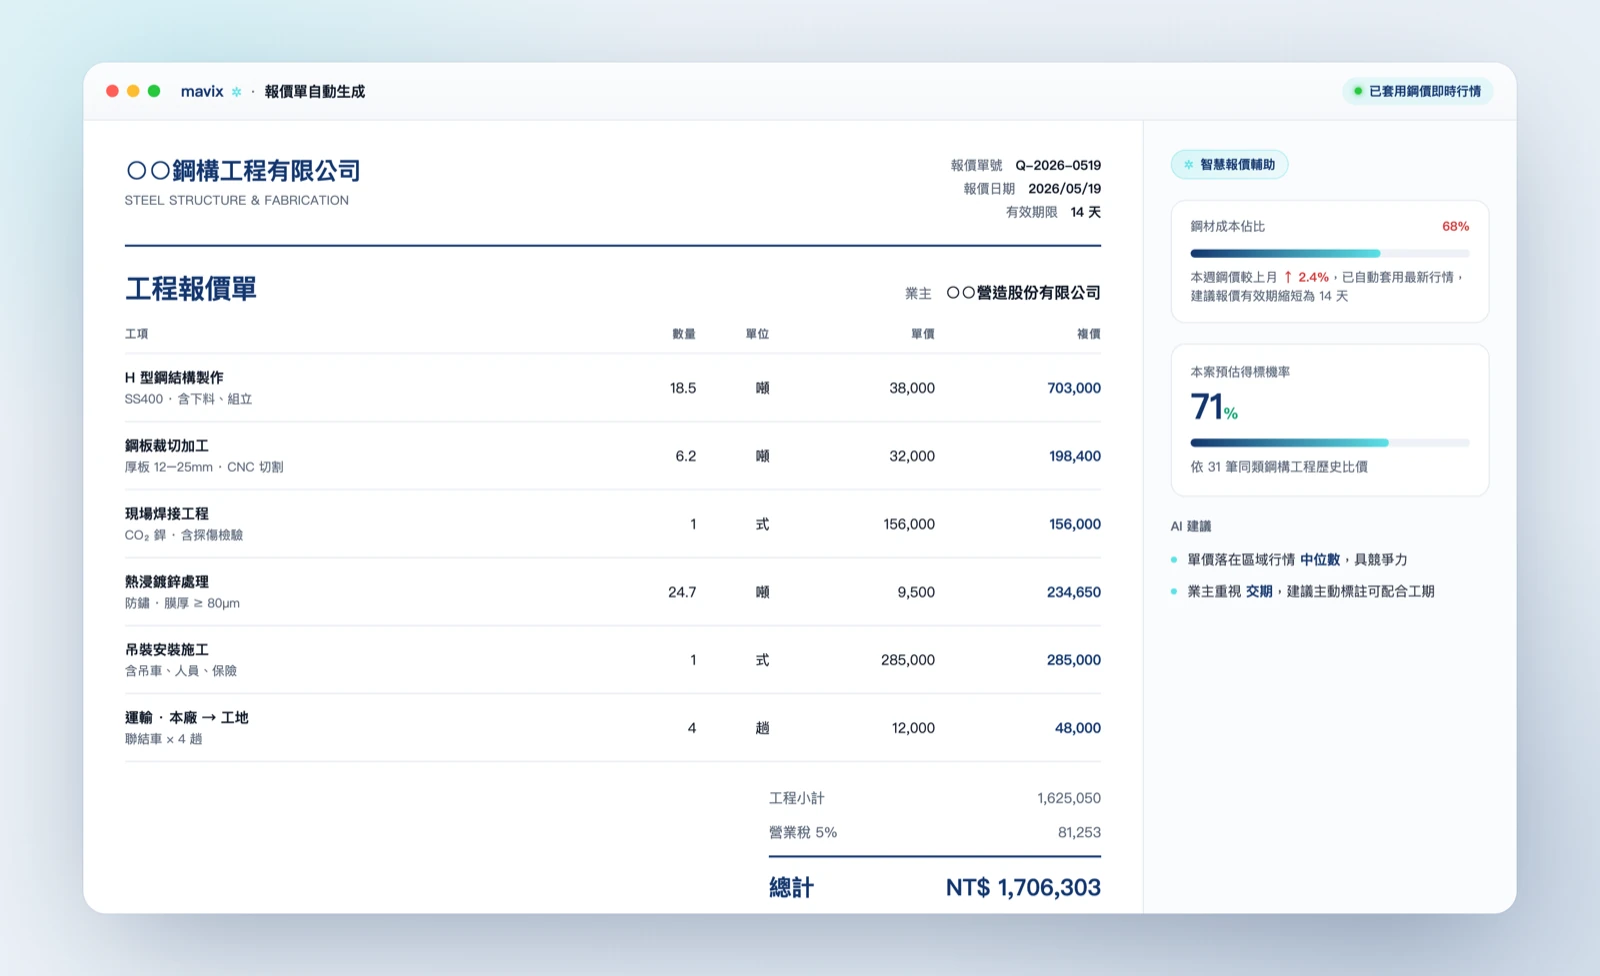
Task: Click the 營業稅 5% amount 81,253
Action: click(1079, 832)
